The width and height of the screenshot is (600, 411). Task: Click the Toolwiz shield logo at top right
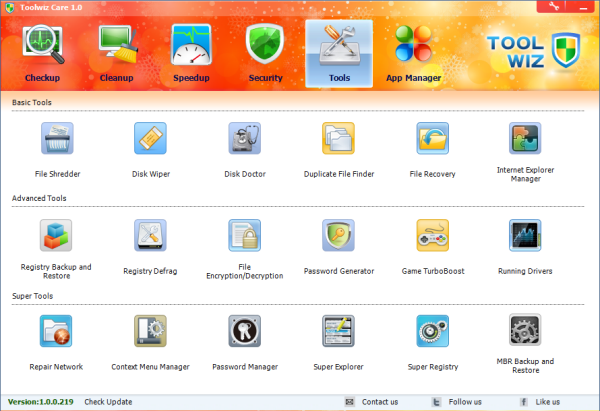(566, 50)
